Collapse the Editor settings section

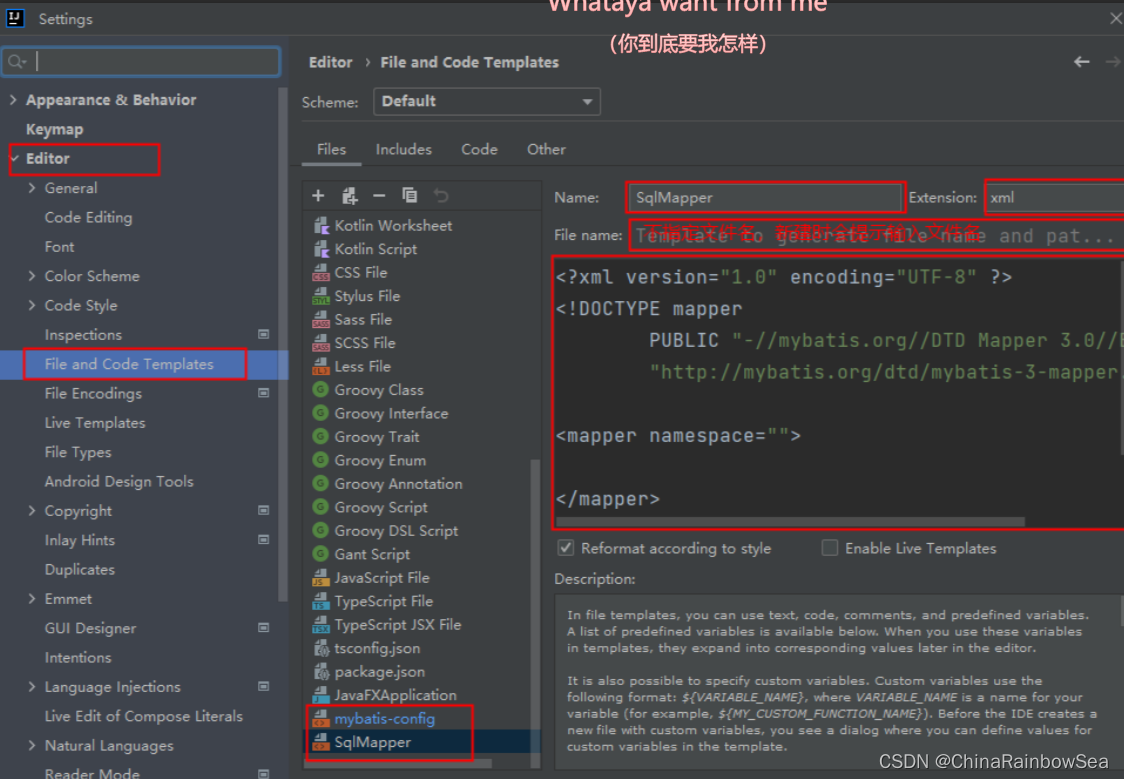pyautogui.click(x=14, y=159)
